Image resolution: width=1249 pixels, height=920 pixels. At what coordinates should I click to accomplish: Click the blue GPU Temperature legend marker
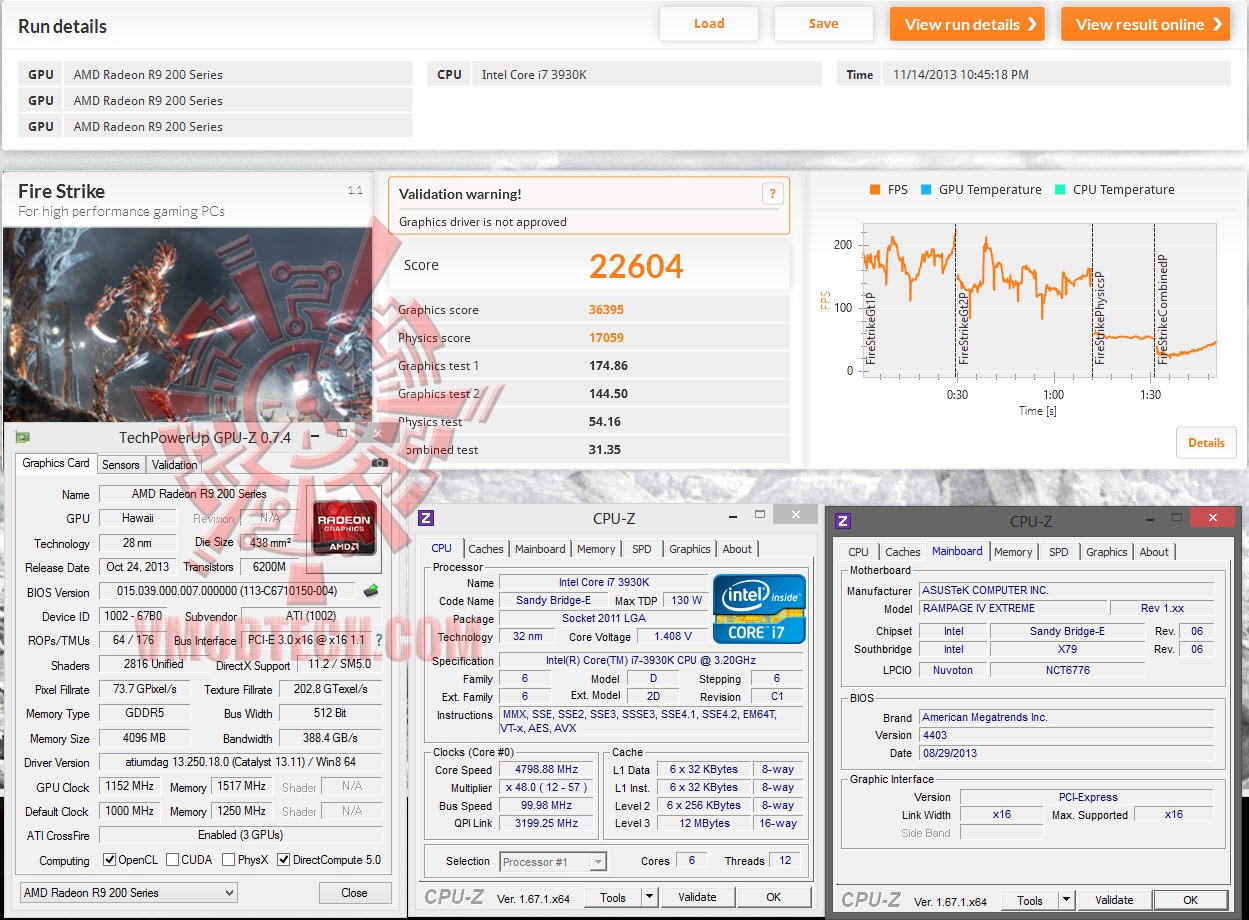[x=925, y=190]
